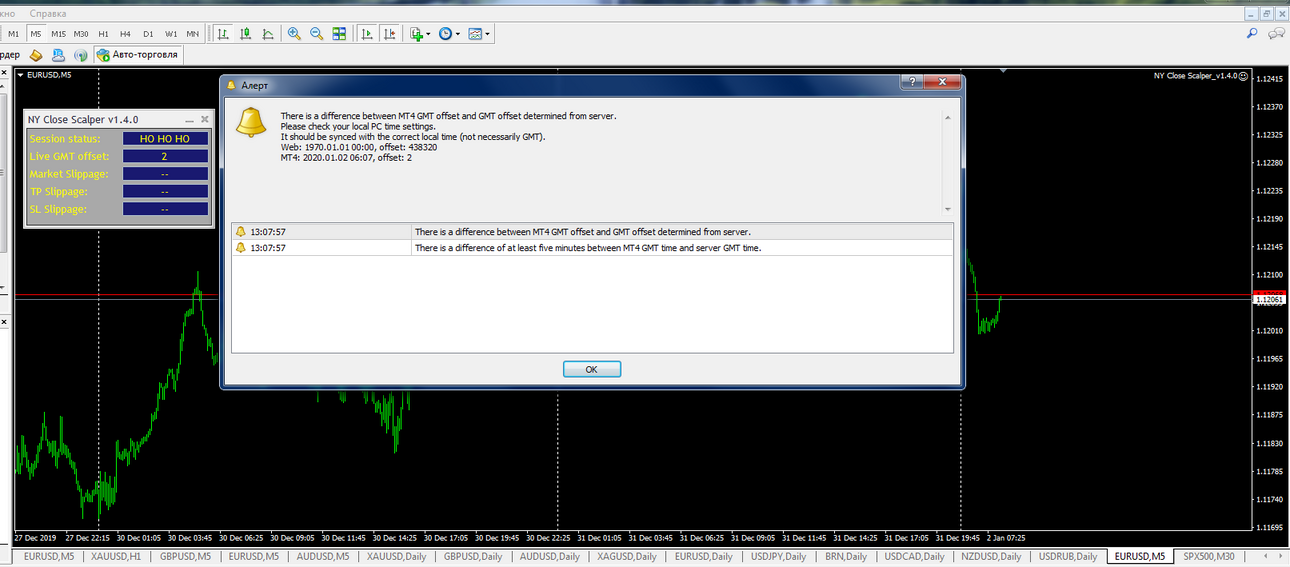The image size is (1290, 567).
Task: Select the W1 timeframe
Action: point(171,34)
